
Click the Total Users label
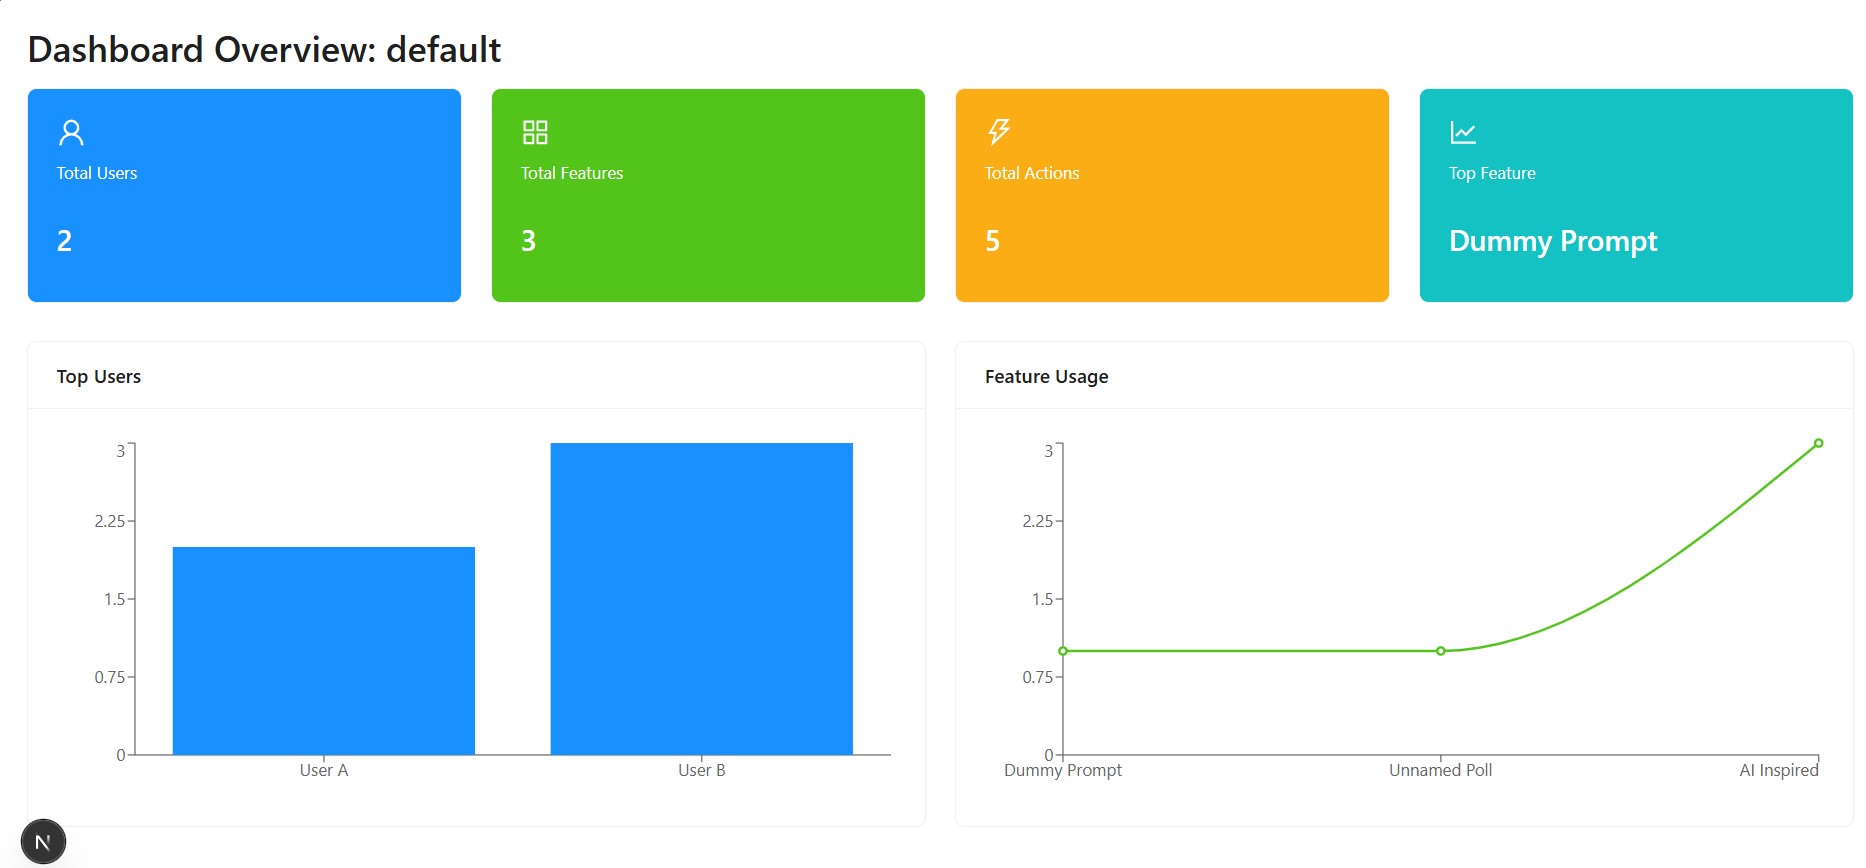tap(97, 173)
